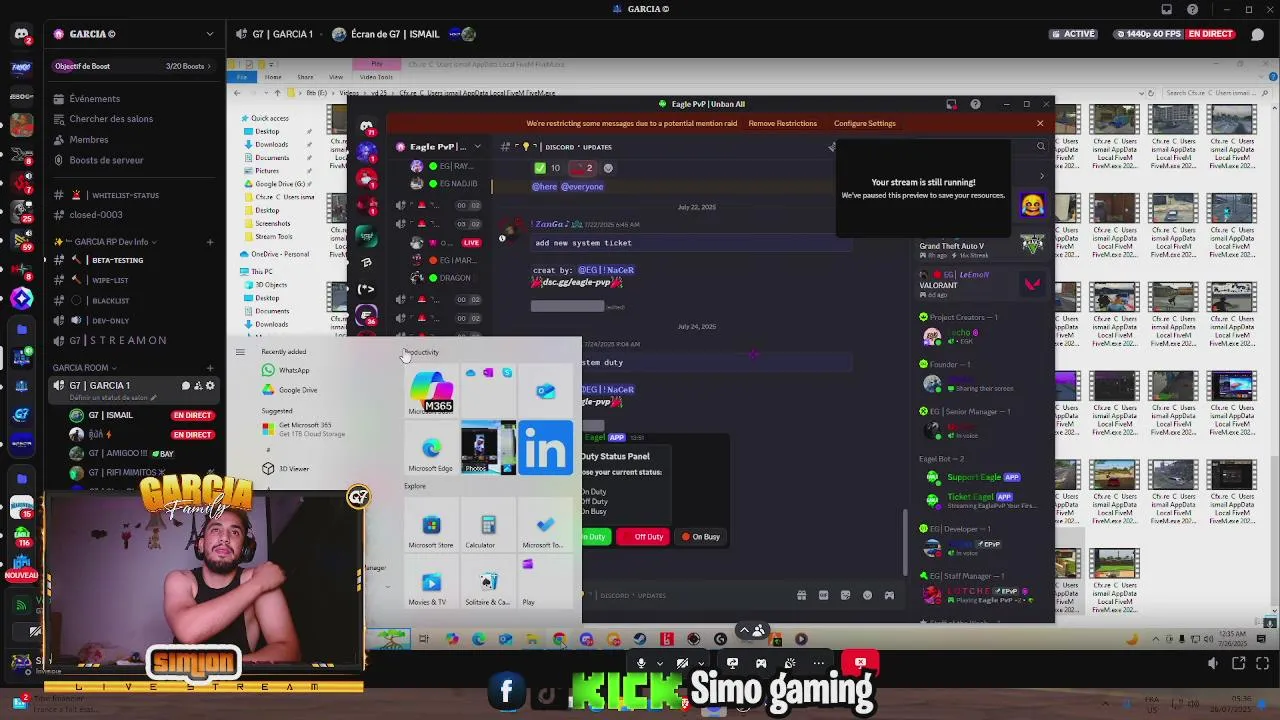Screen dimensions: 1280x720
Task: Toggle the red reaction showing count 2
Action: 582,168
